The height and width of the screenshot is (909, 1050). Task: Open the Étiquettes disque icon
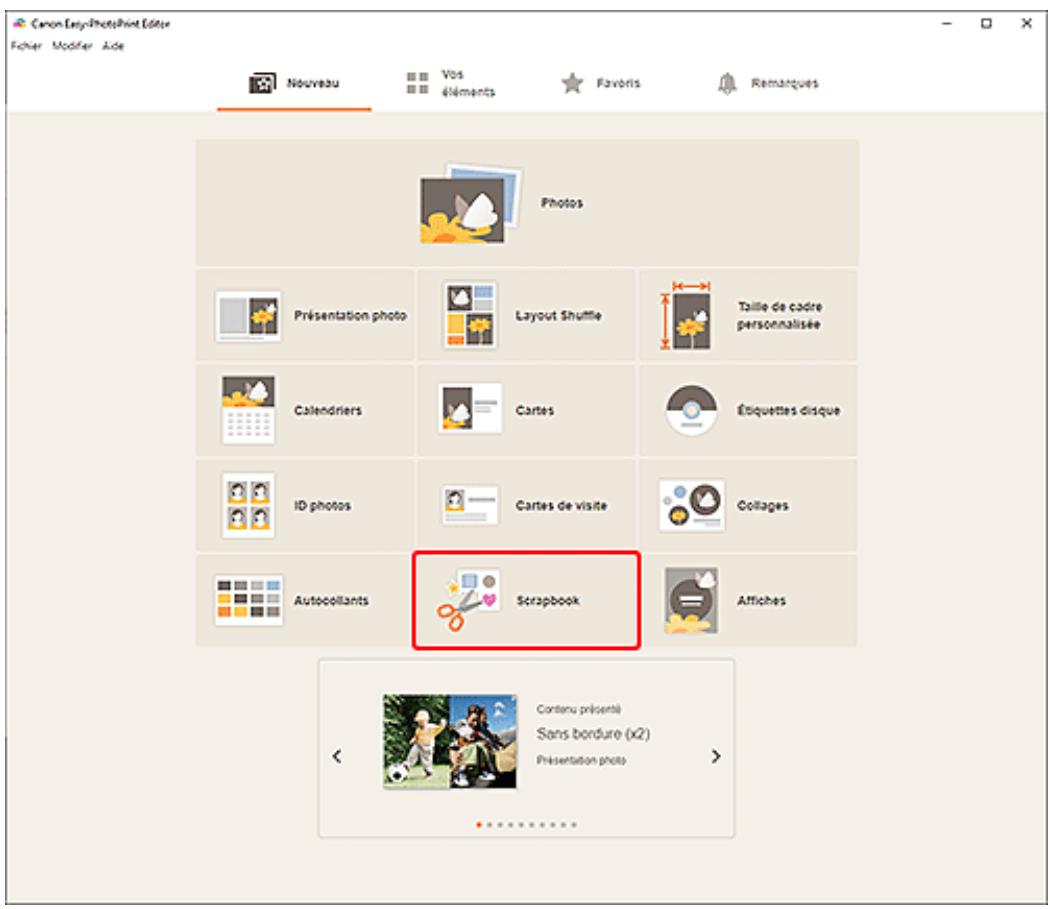[691, 409]
